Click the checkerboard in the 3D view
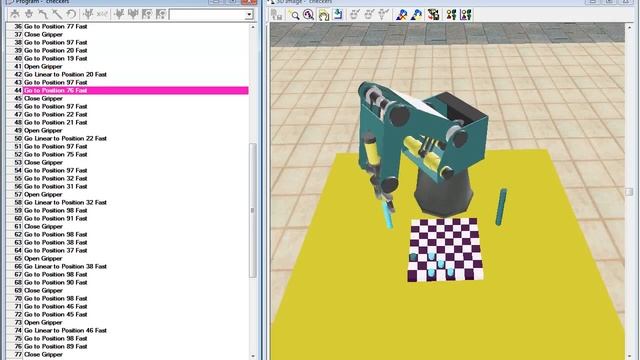 point(445,250)
